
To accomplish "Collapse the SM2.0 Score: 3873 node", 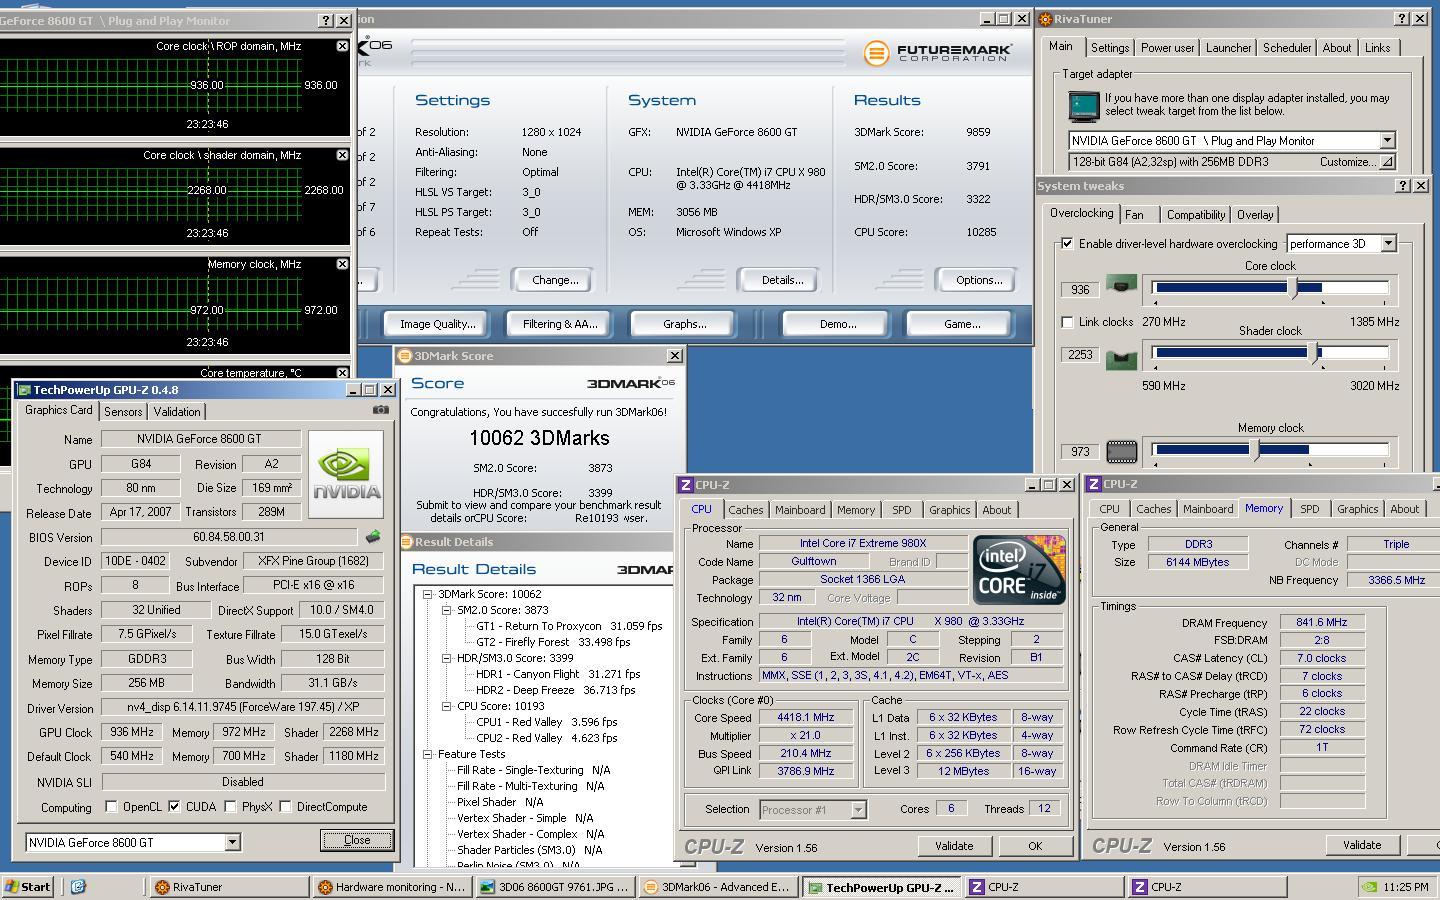I will pos(447,610).
